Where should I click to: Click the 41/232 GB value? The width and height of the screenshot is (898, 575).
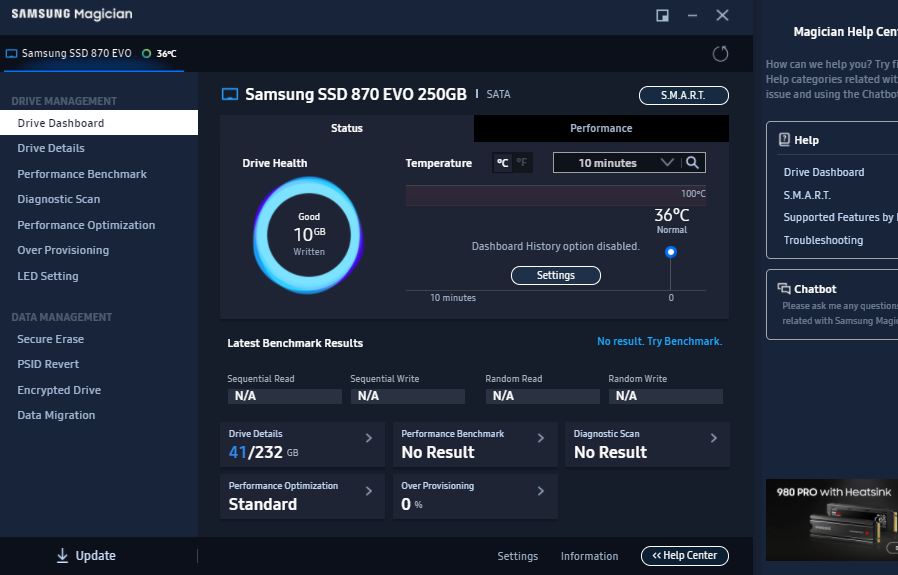point(263,452)
